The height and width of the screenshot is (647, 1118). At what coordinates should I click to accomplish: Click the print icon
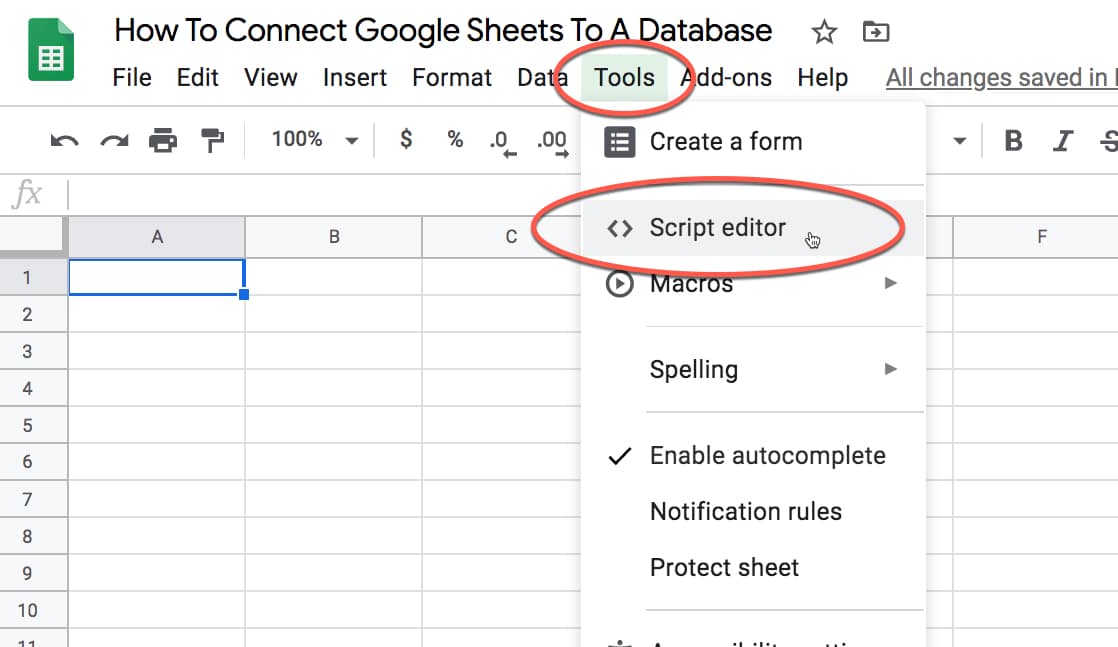coord(162,141)
